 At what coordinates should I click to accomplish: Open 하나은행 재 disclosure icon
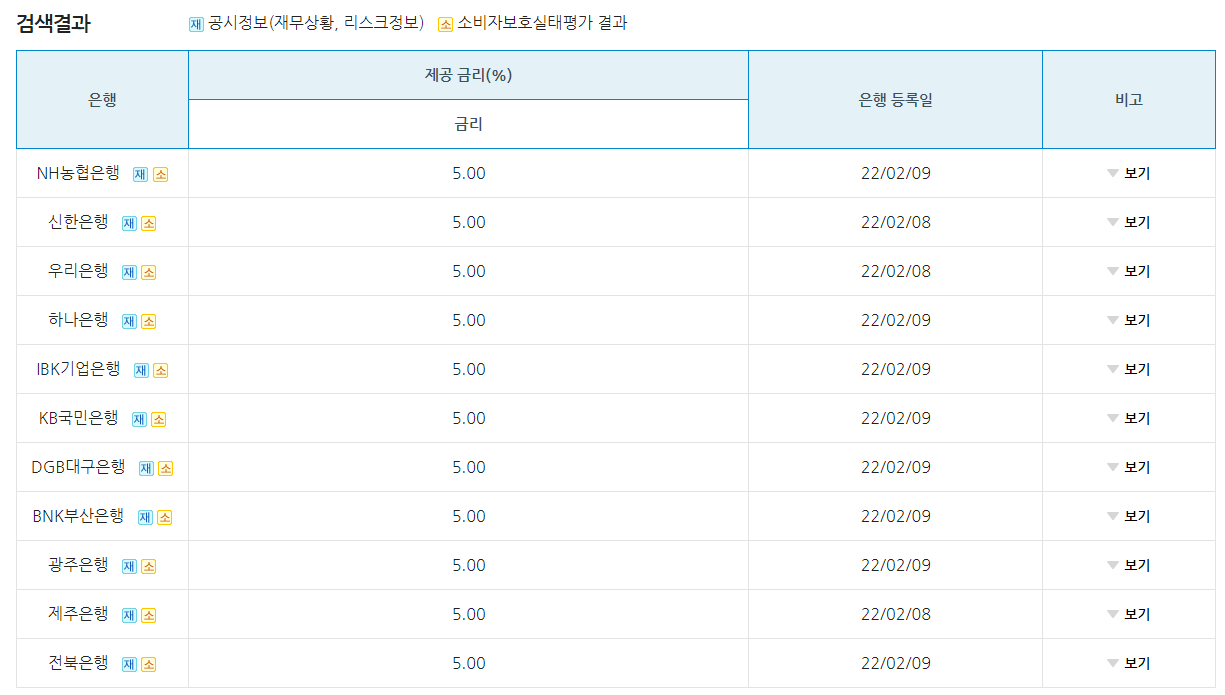[x=129, y=321]
